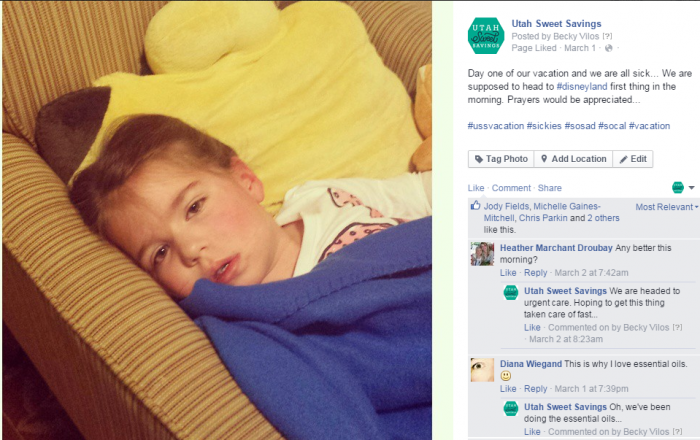Reply to Heather Marchant Droubay's comment

(535, 273)
